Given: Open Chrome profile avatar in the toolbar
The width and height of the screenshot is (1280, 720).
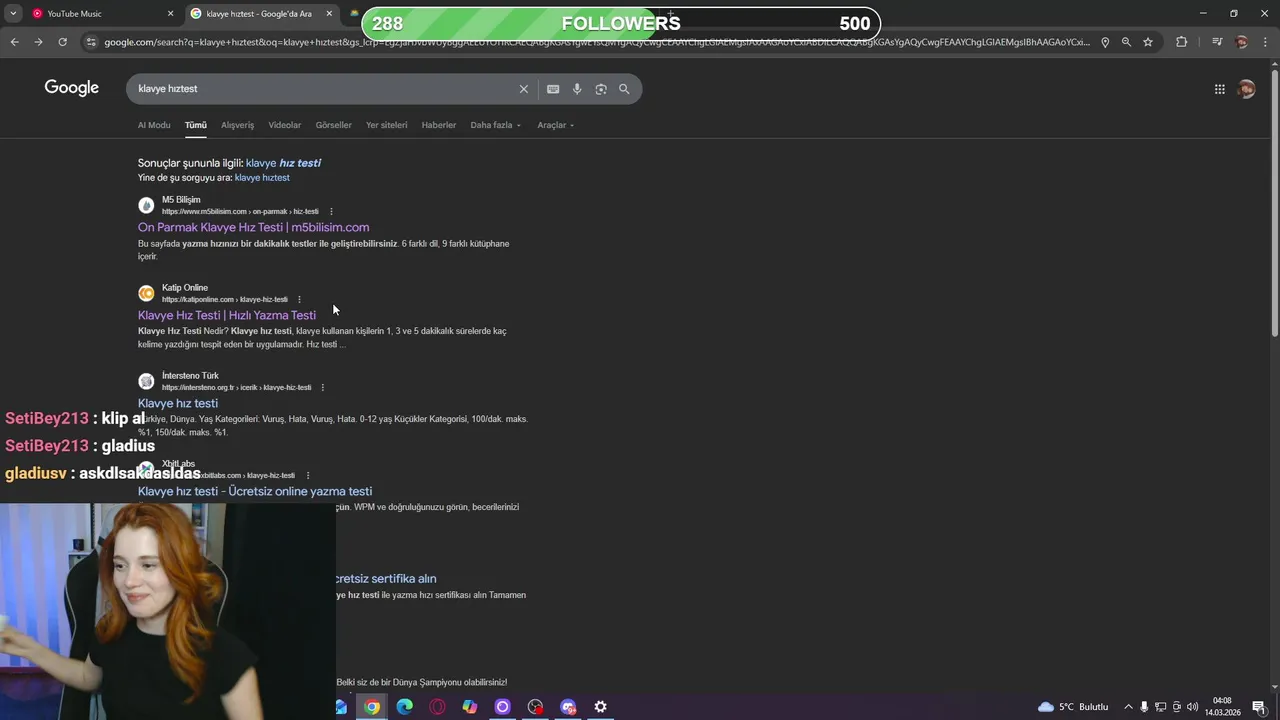Looking at the screenshot, I should 1242,42.
